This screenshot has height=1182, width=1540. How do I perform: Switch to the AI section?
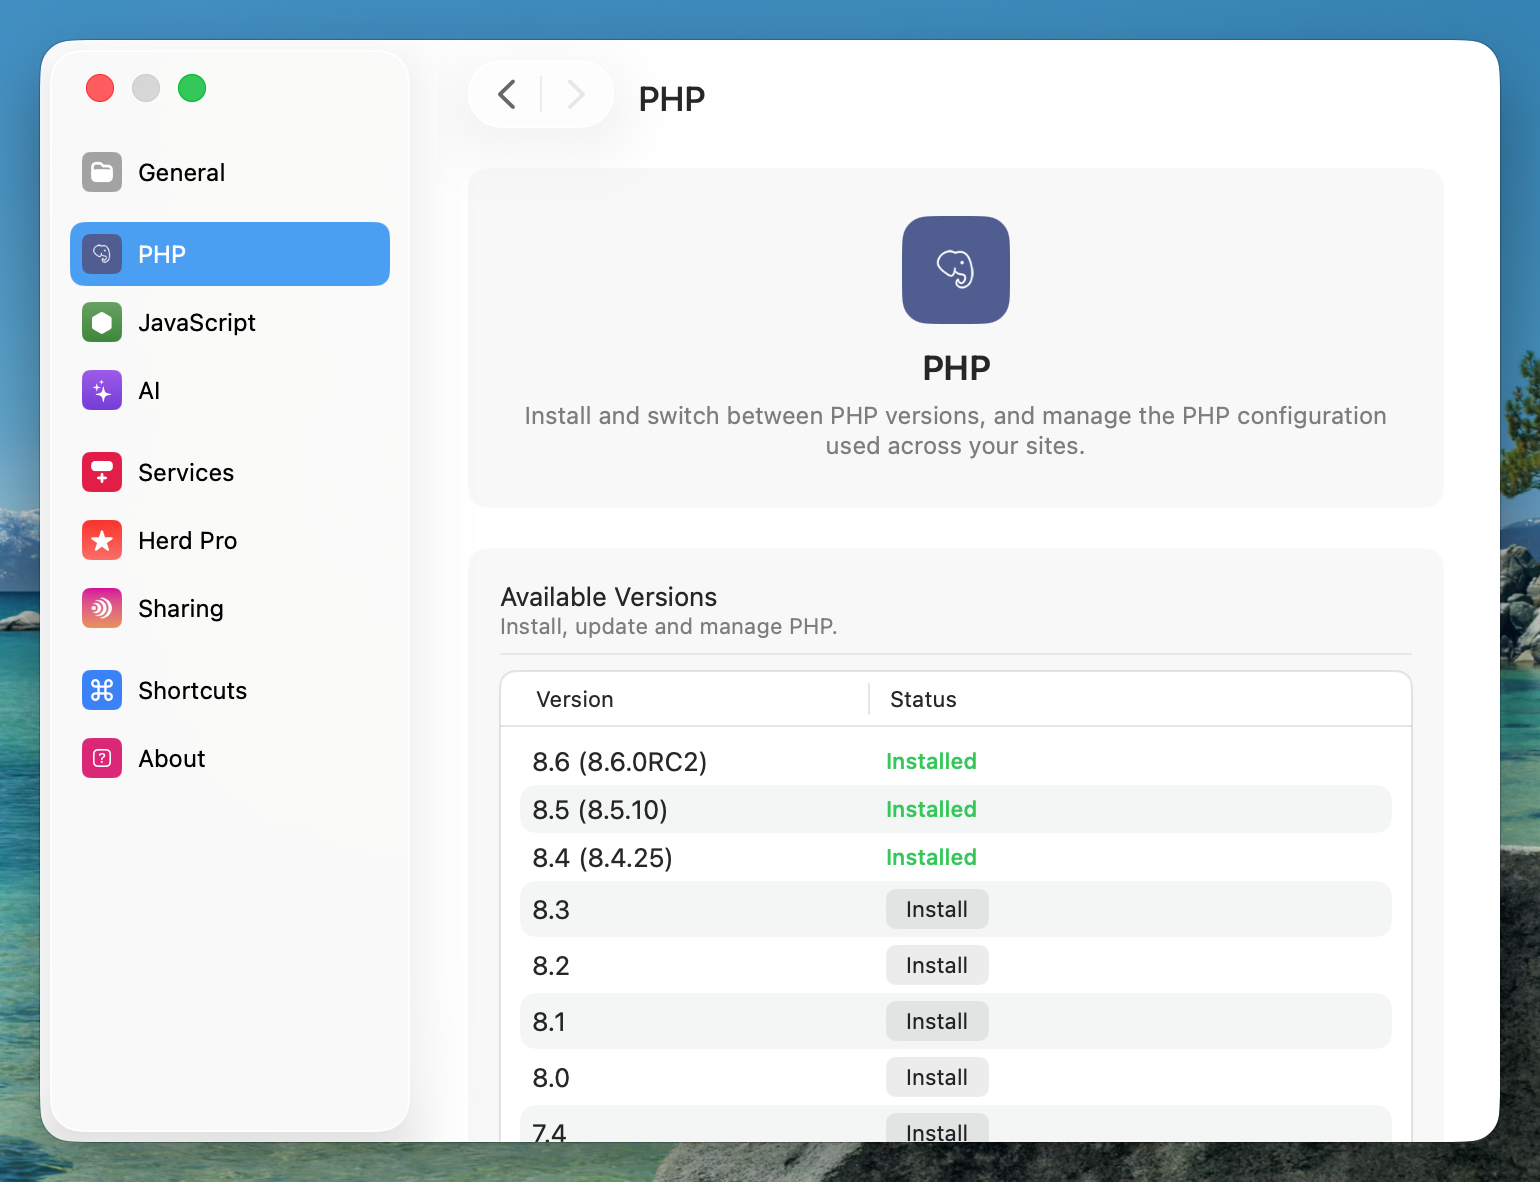[230, 390]
